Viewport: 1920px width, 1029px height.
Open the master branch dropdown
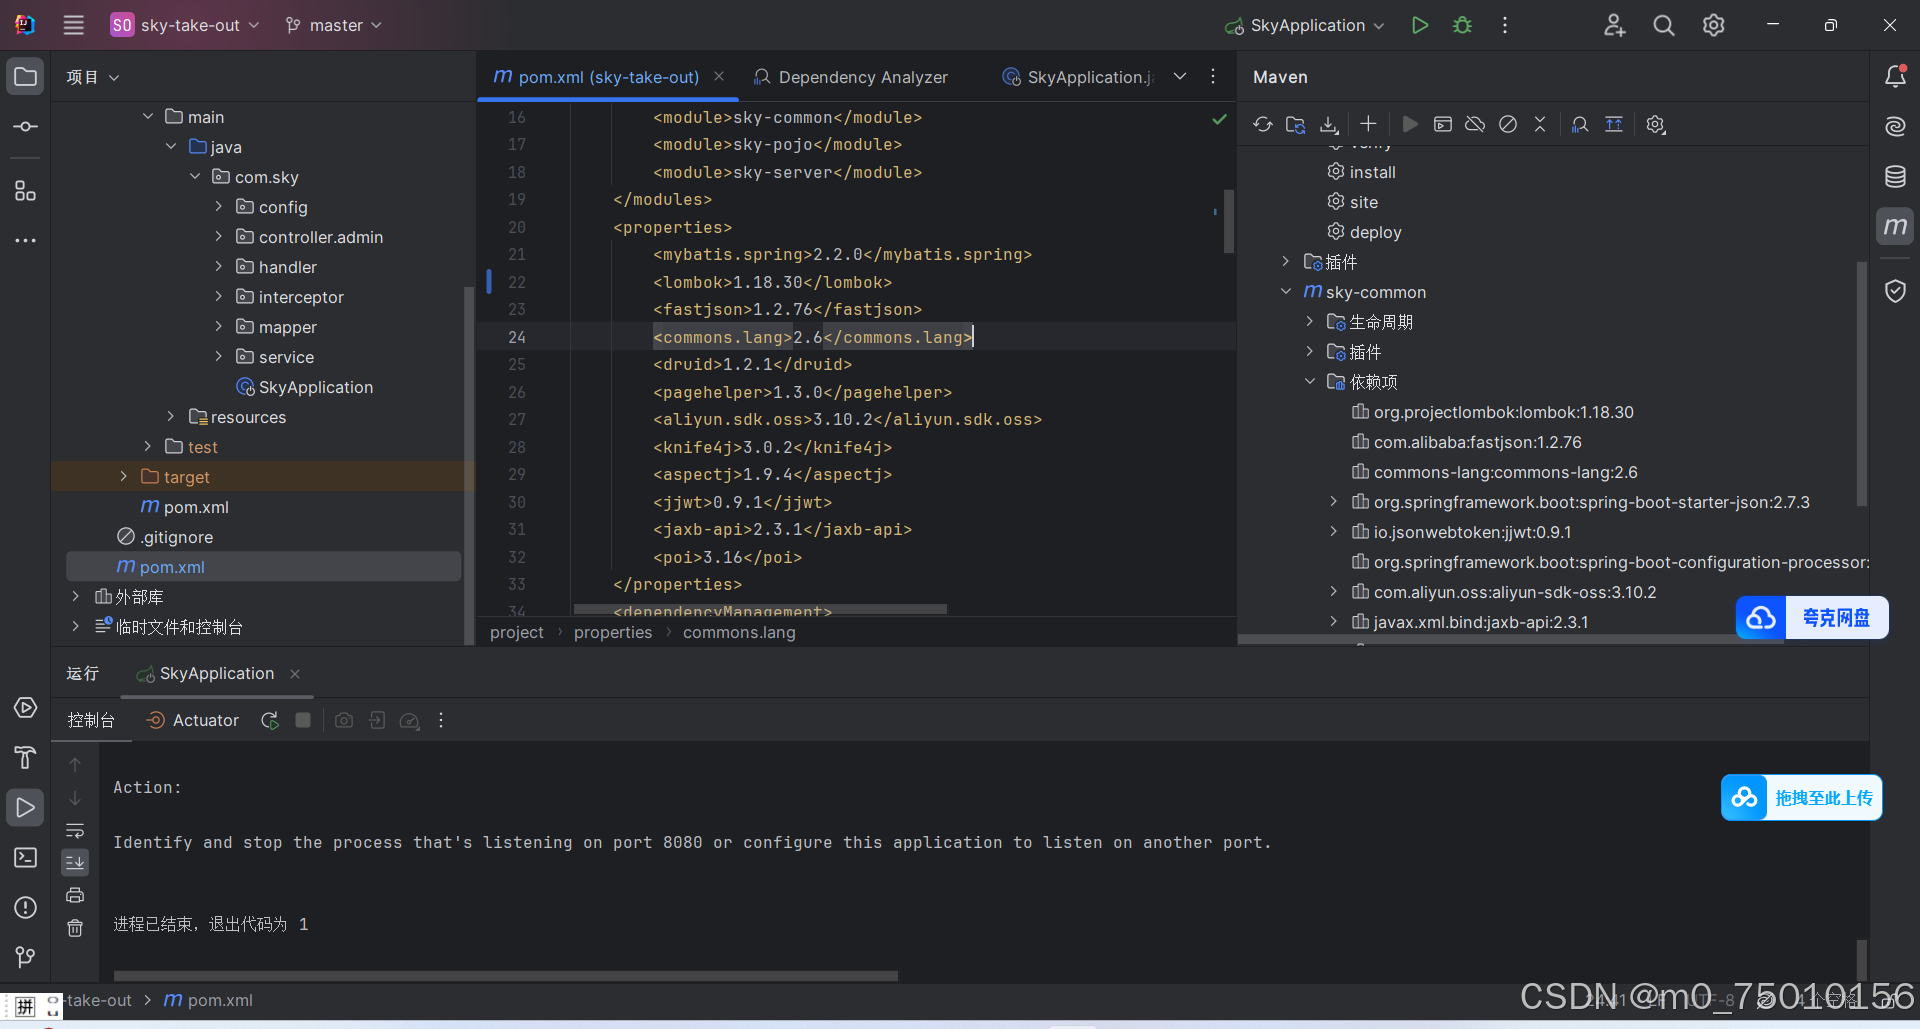point(333,25)
